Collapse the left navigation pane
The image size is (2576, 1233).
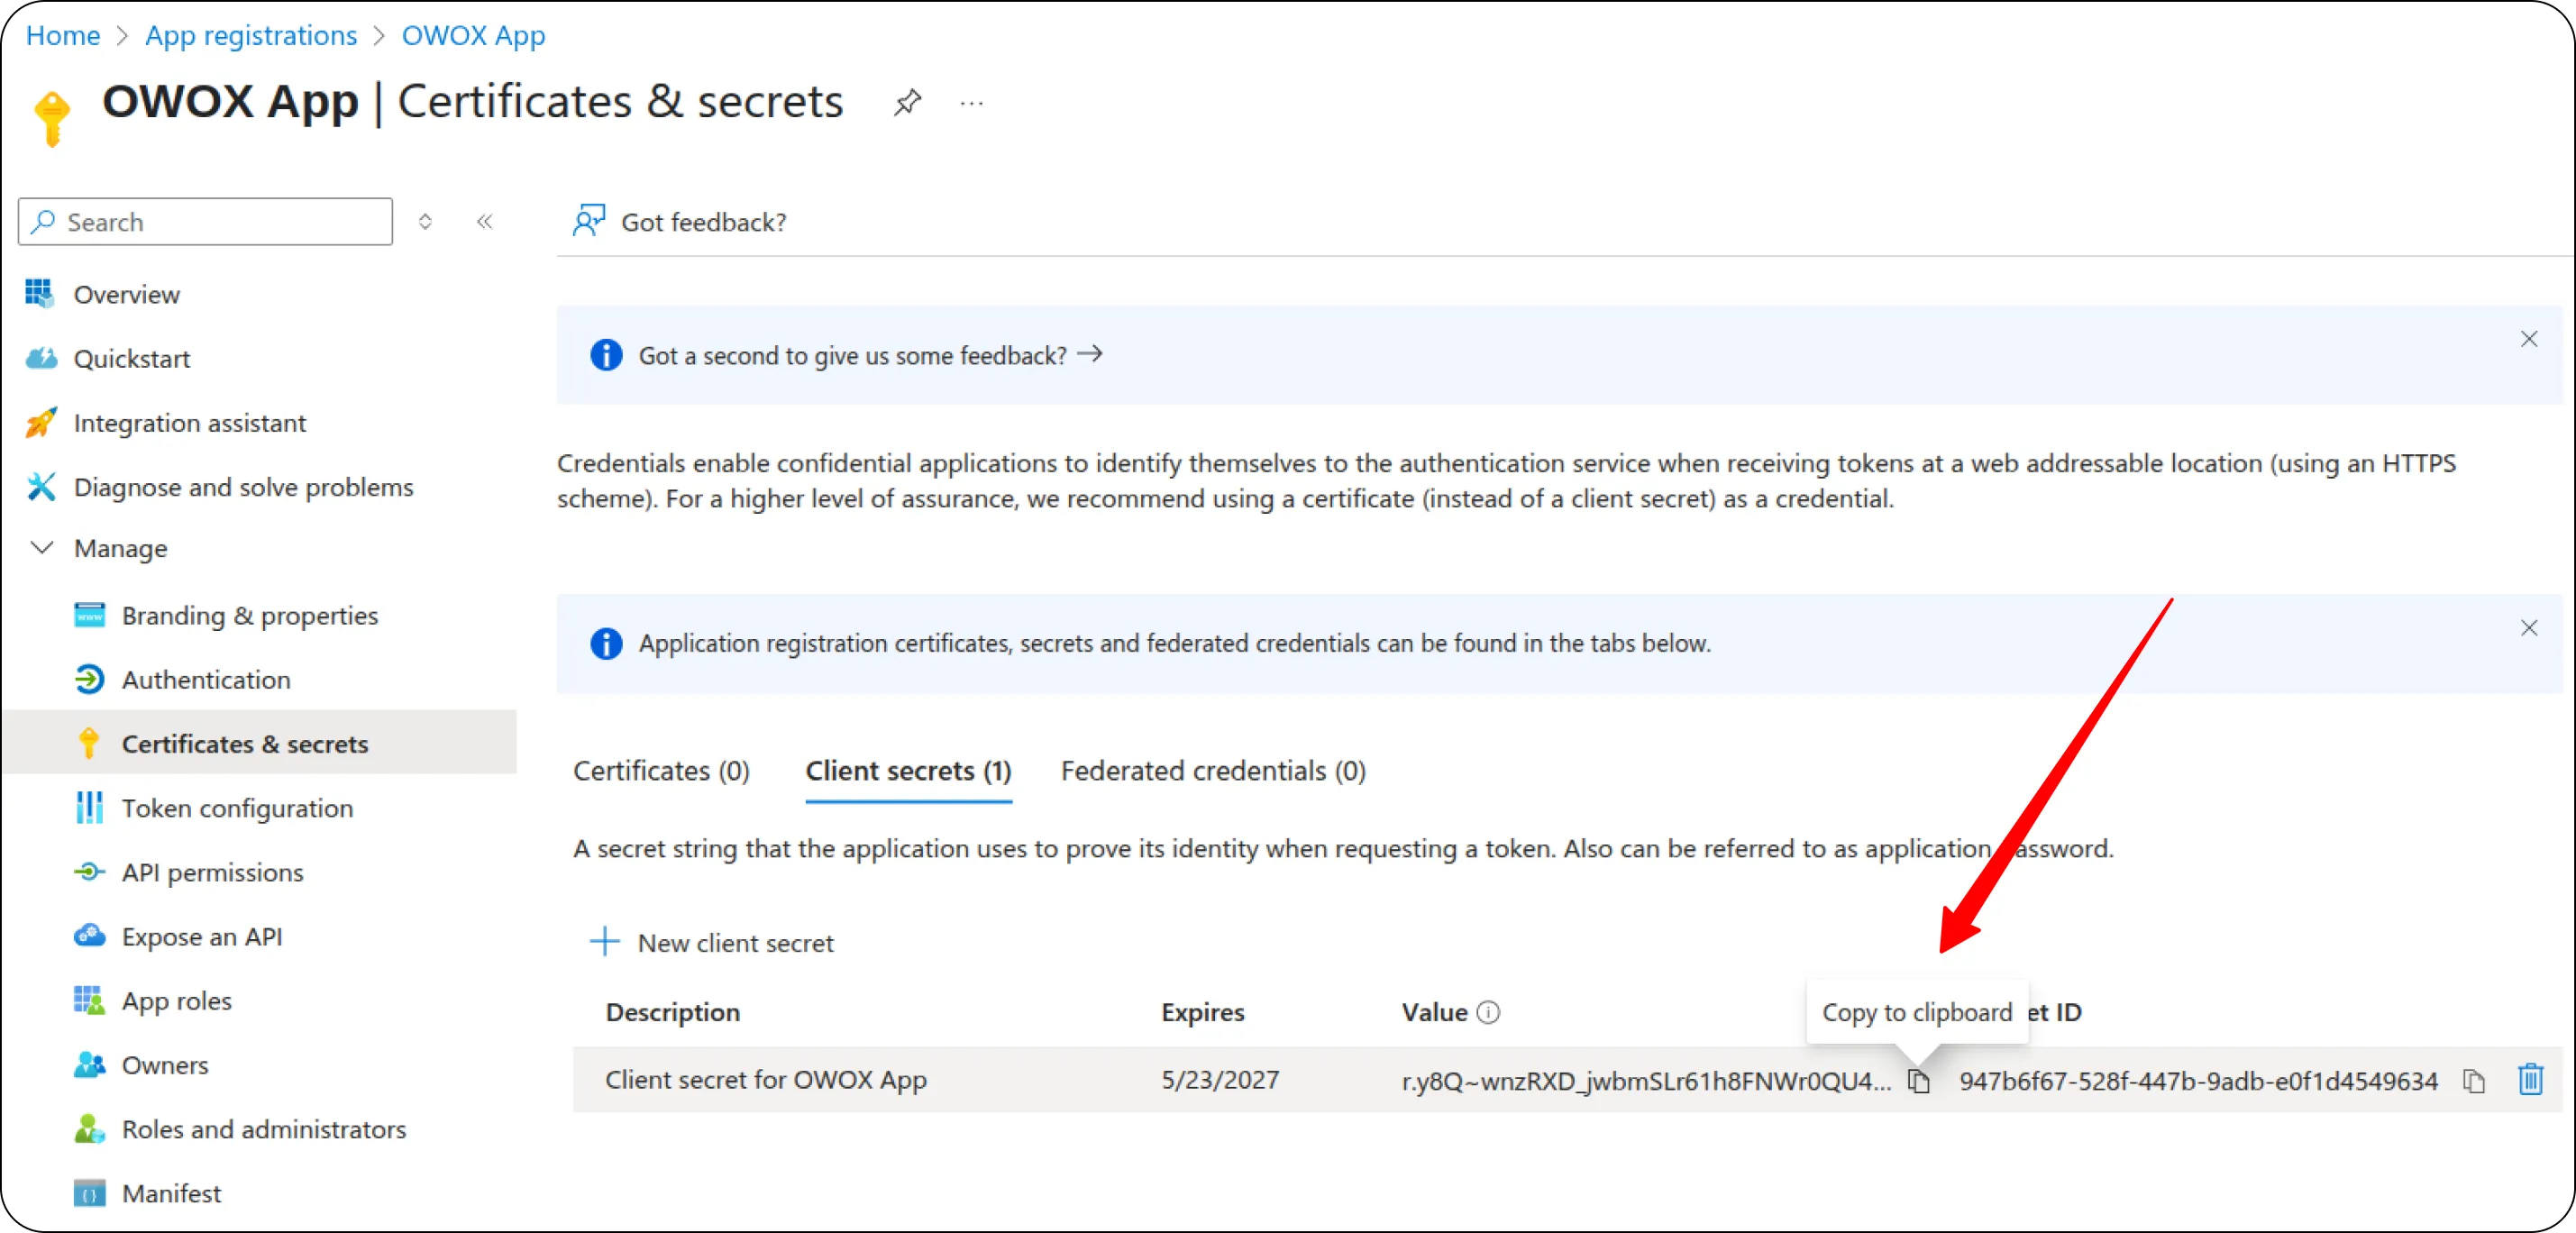485,221
